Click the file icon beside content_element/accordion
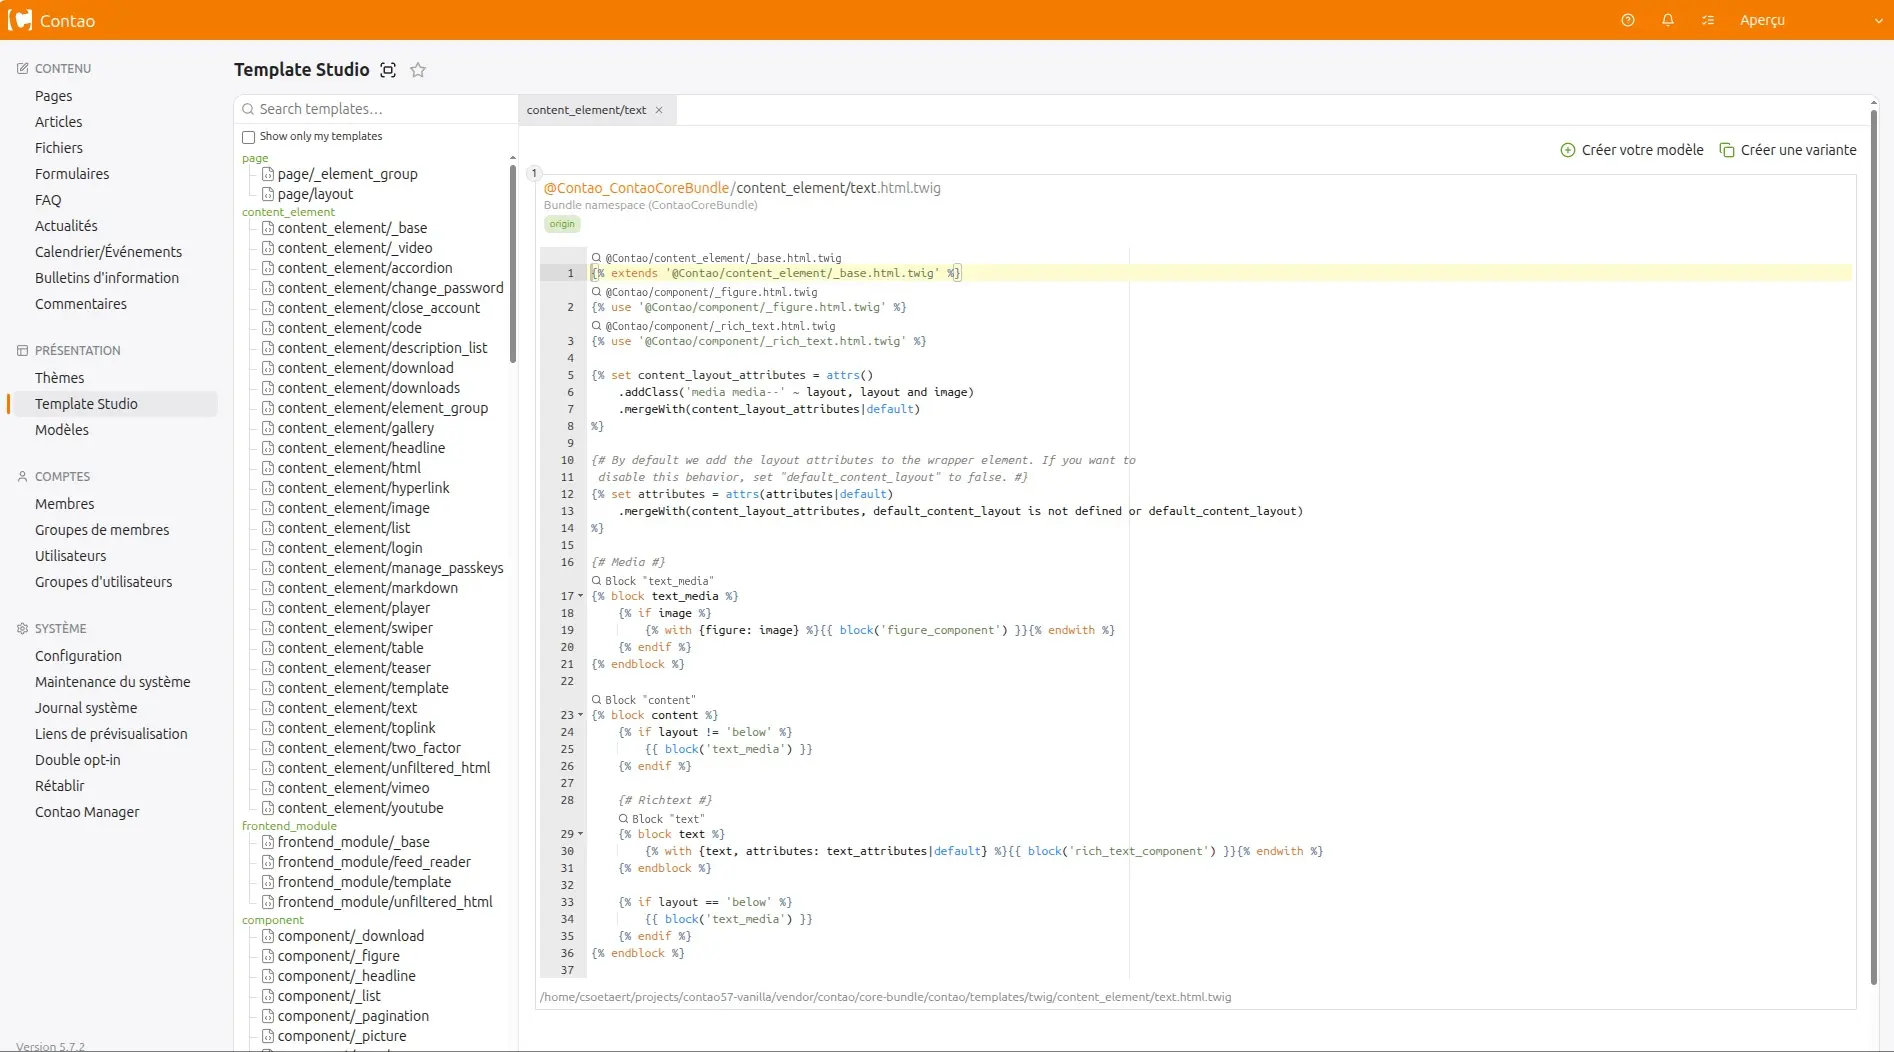 point(268,268)
